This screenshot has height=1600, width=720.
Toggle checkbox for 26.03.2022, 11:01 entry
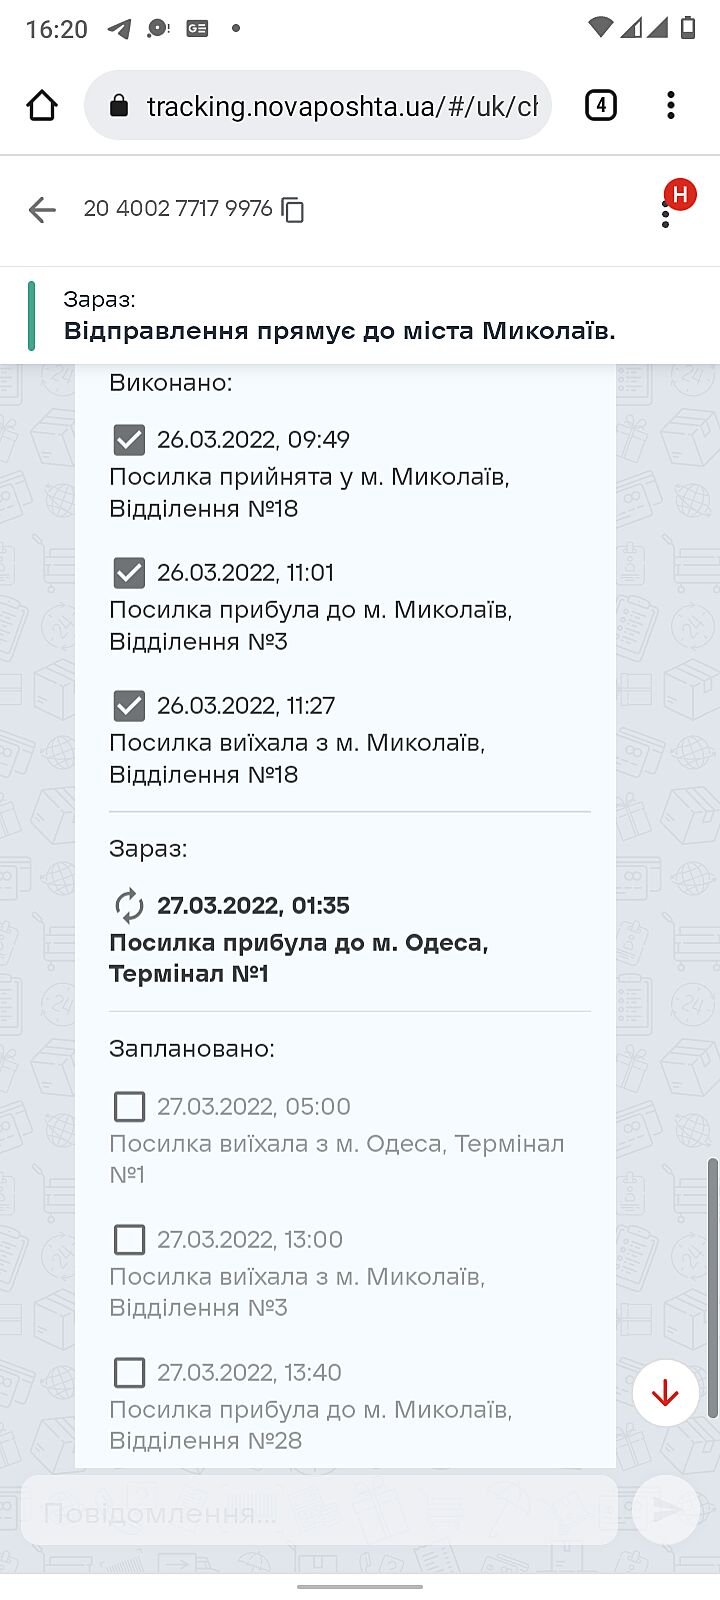click(129, 573)
